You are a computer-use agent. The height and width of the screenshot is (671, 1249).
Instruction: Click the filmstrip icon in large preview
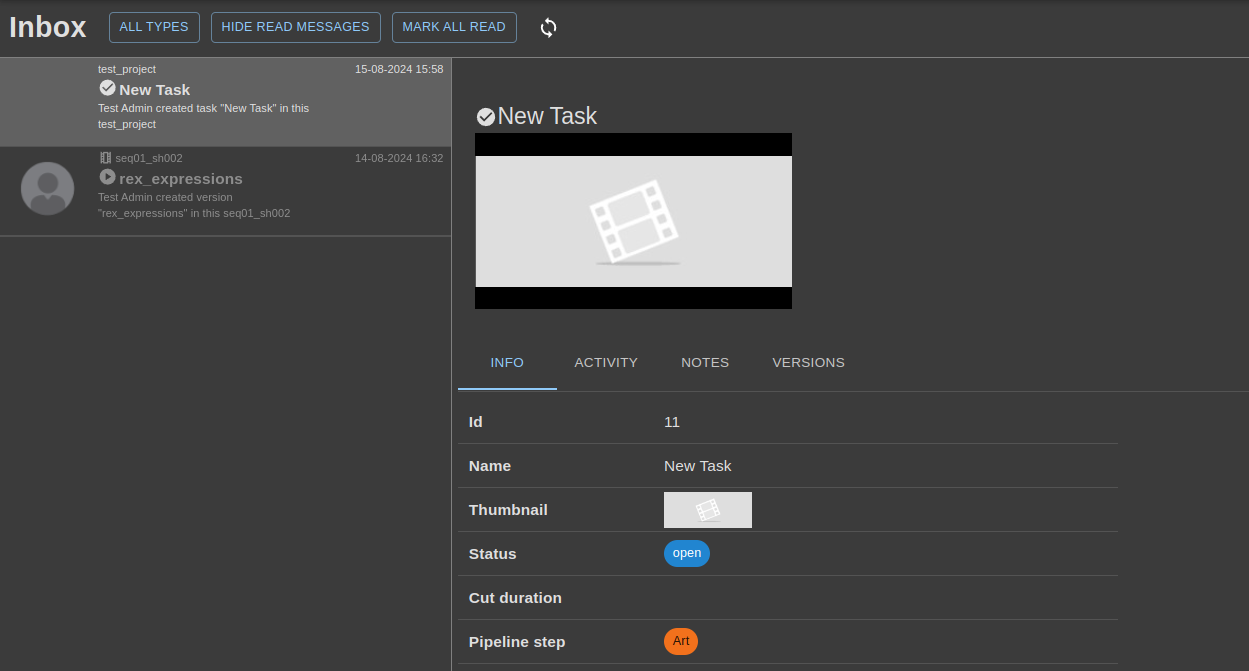click(632, 220)
